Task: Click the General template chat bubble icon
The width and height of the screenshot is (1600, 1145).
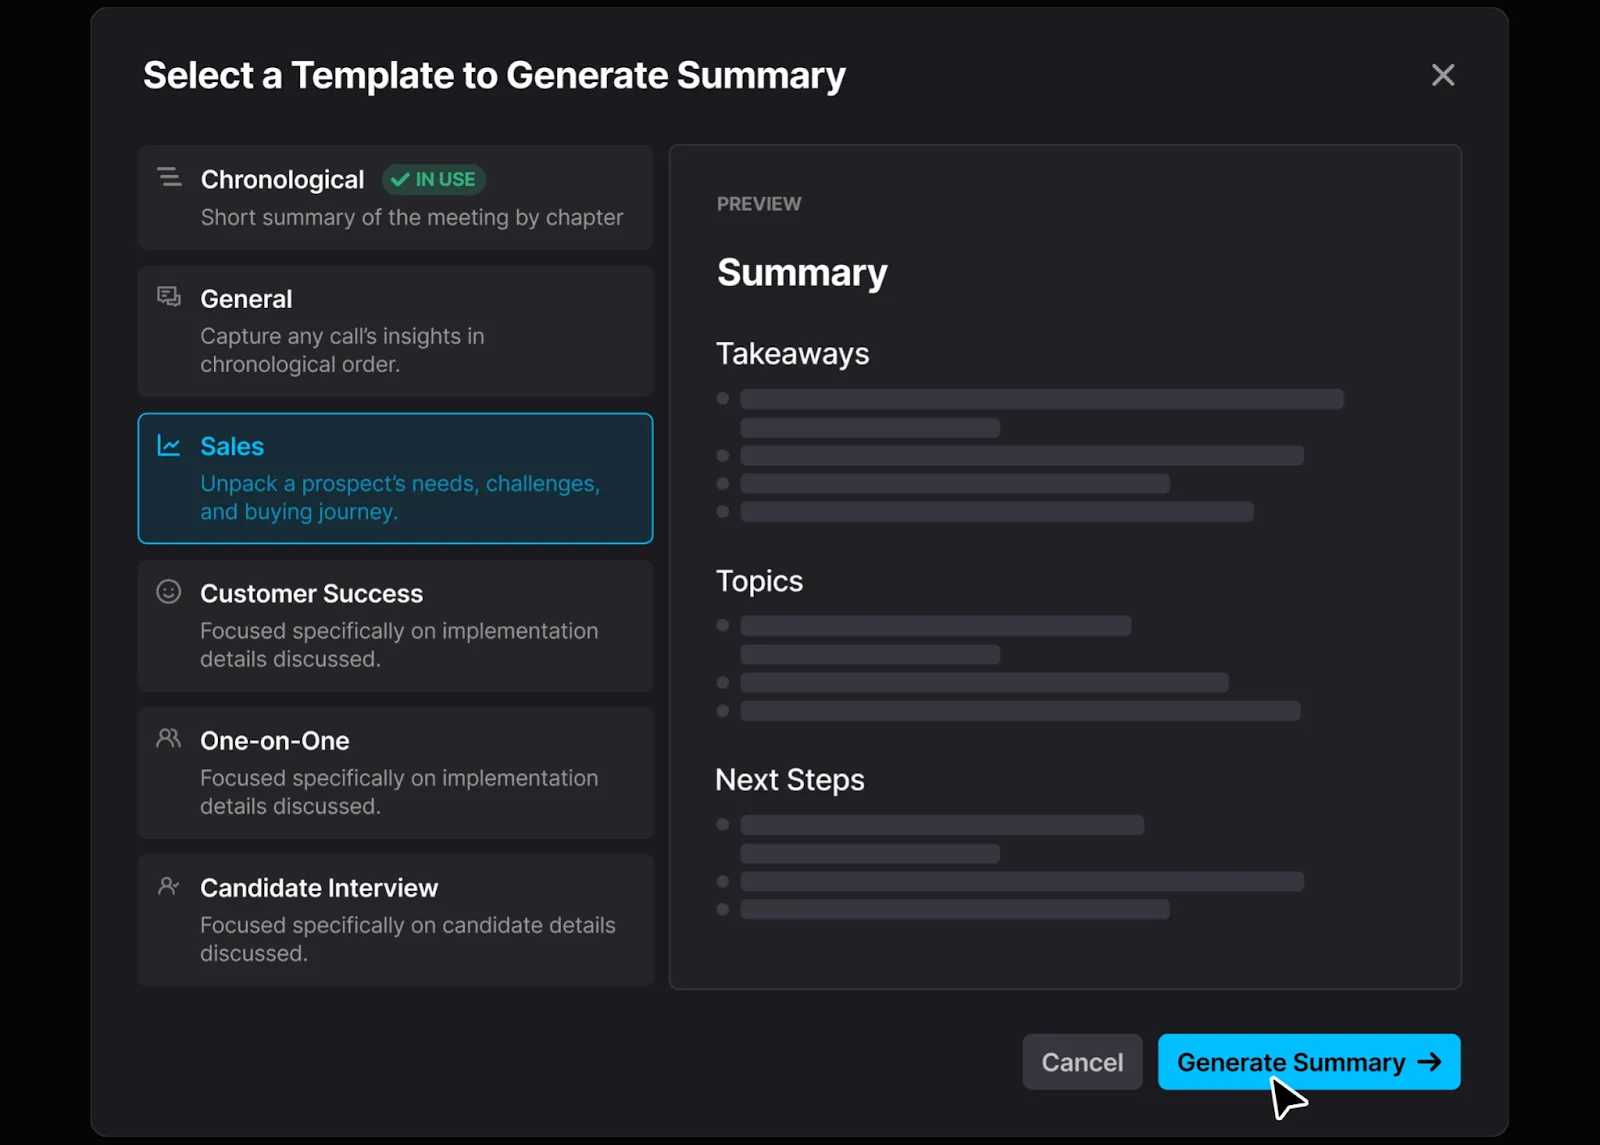Action: point(168,296)
